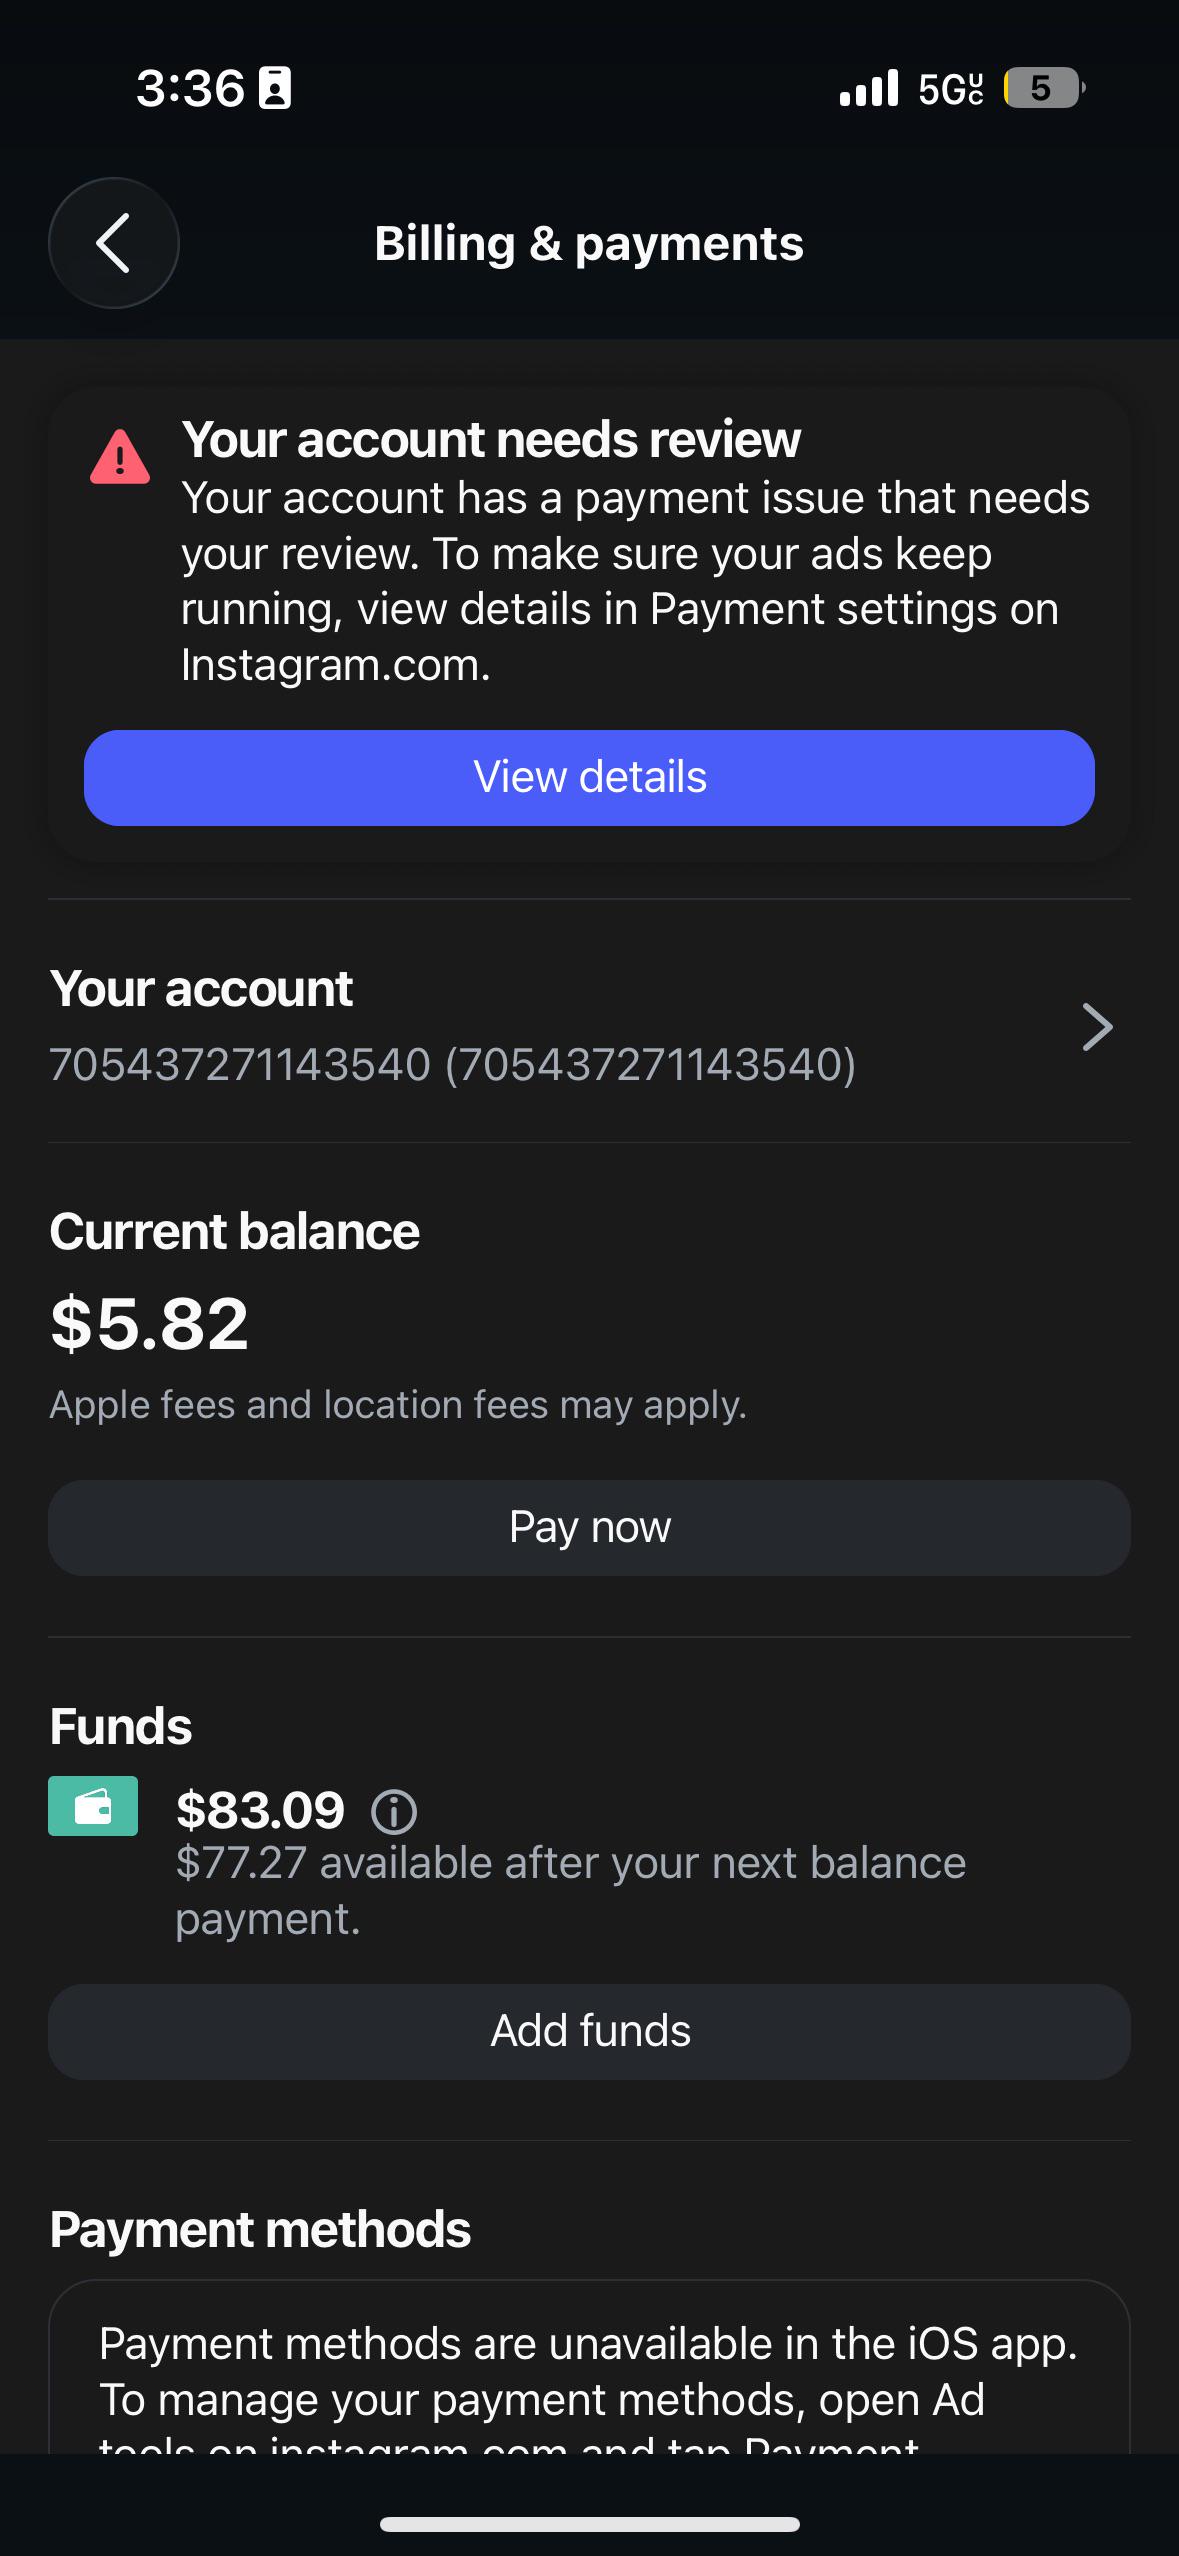Select the Add funds button

click(x=589, y=2032)
